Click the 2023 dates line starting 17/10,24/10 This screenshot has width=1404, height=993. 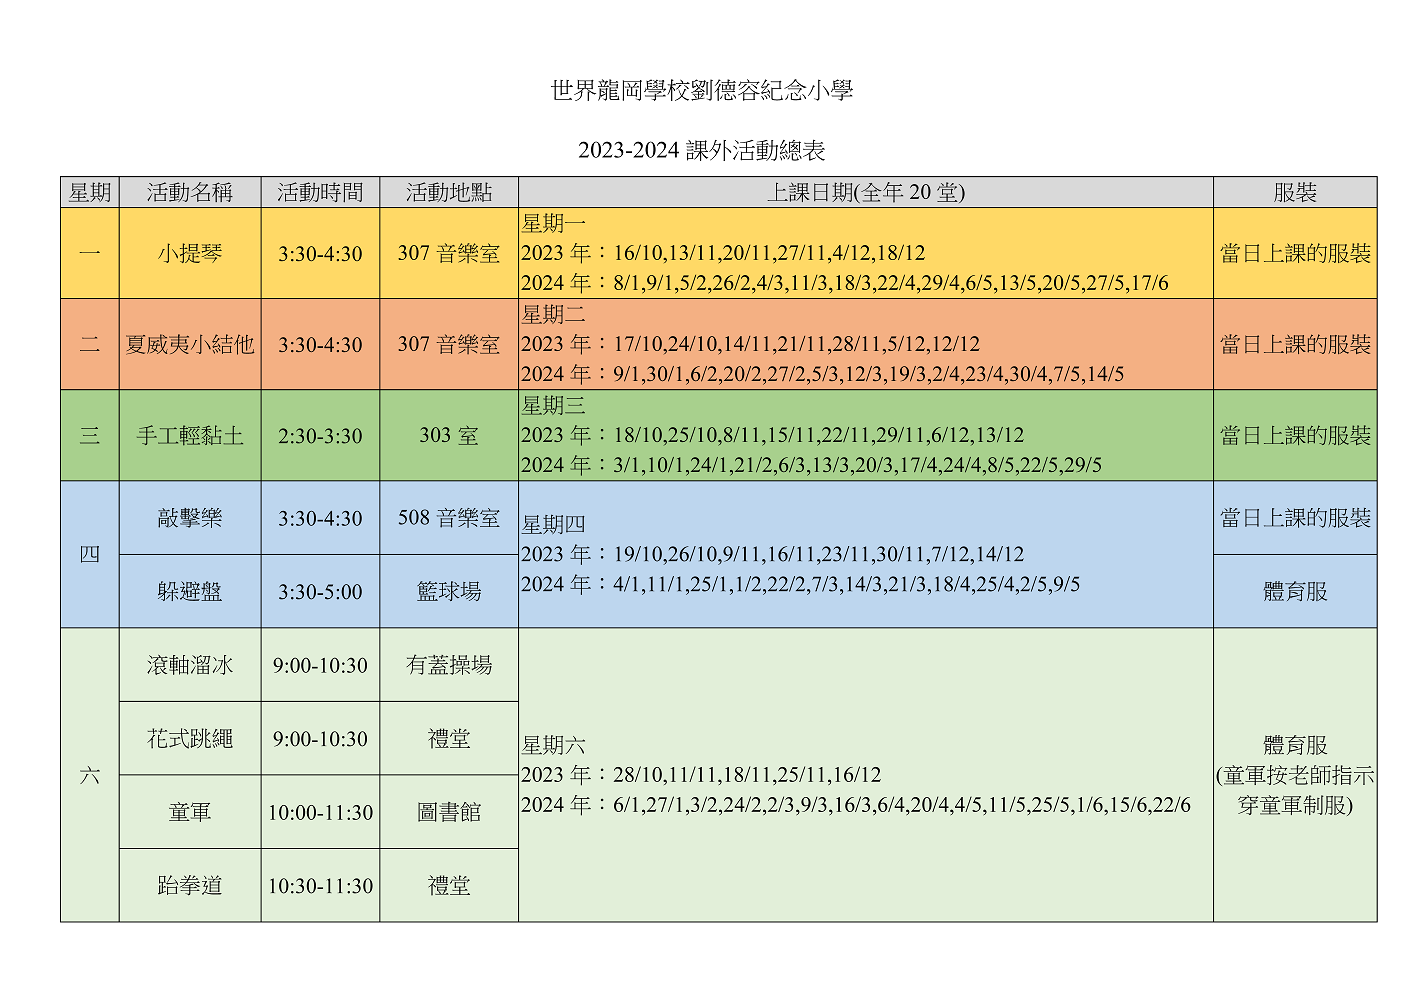[750, 344]
